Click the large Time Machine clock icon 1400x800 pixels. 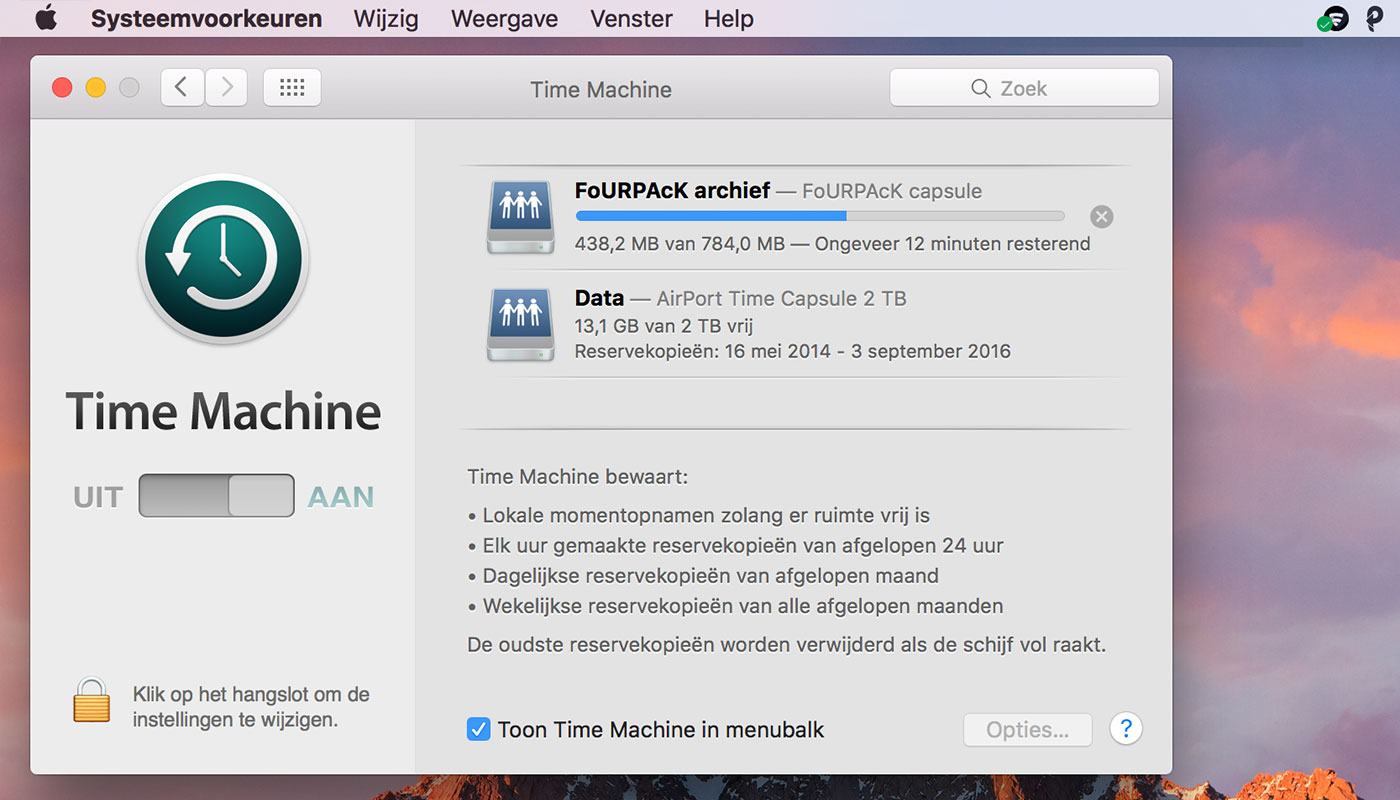pos(223,260)
